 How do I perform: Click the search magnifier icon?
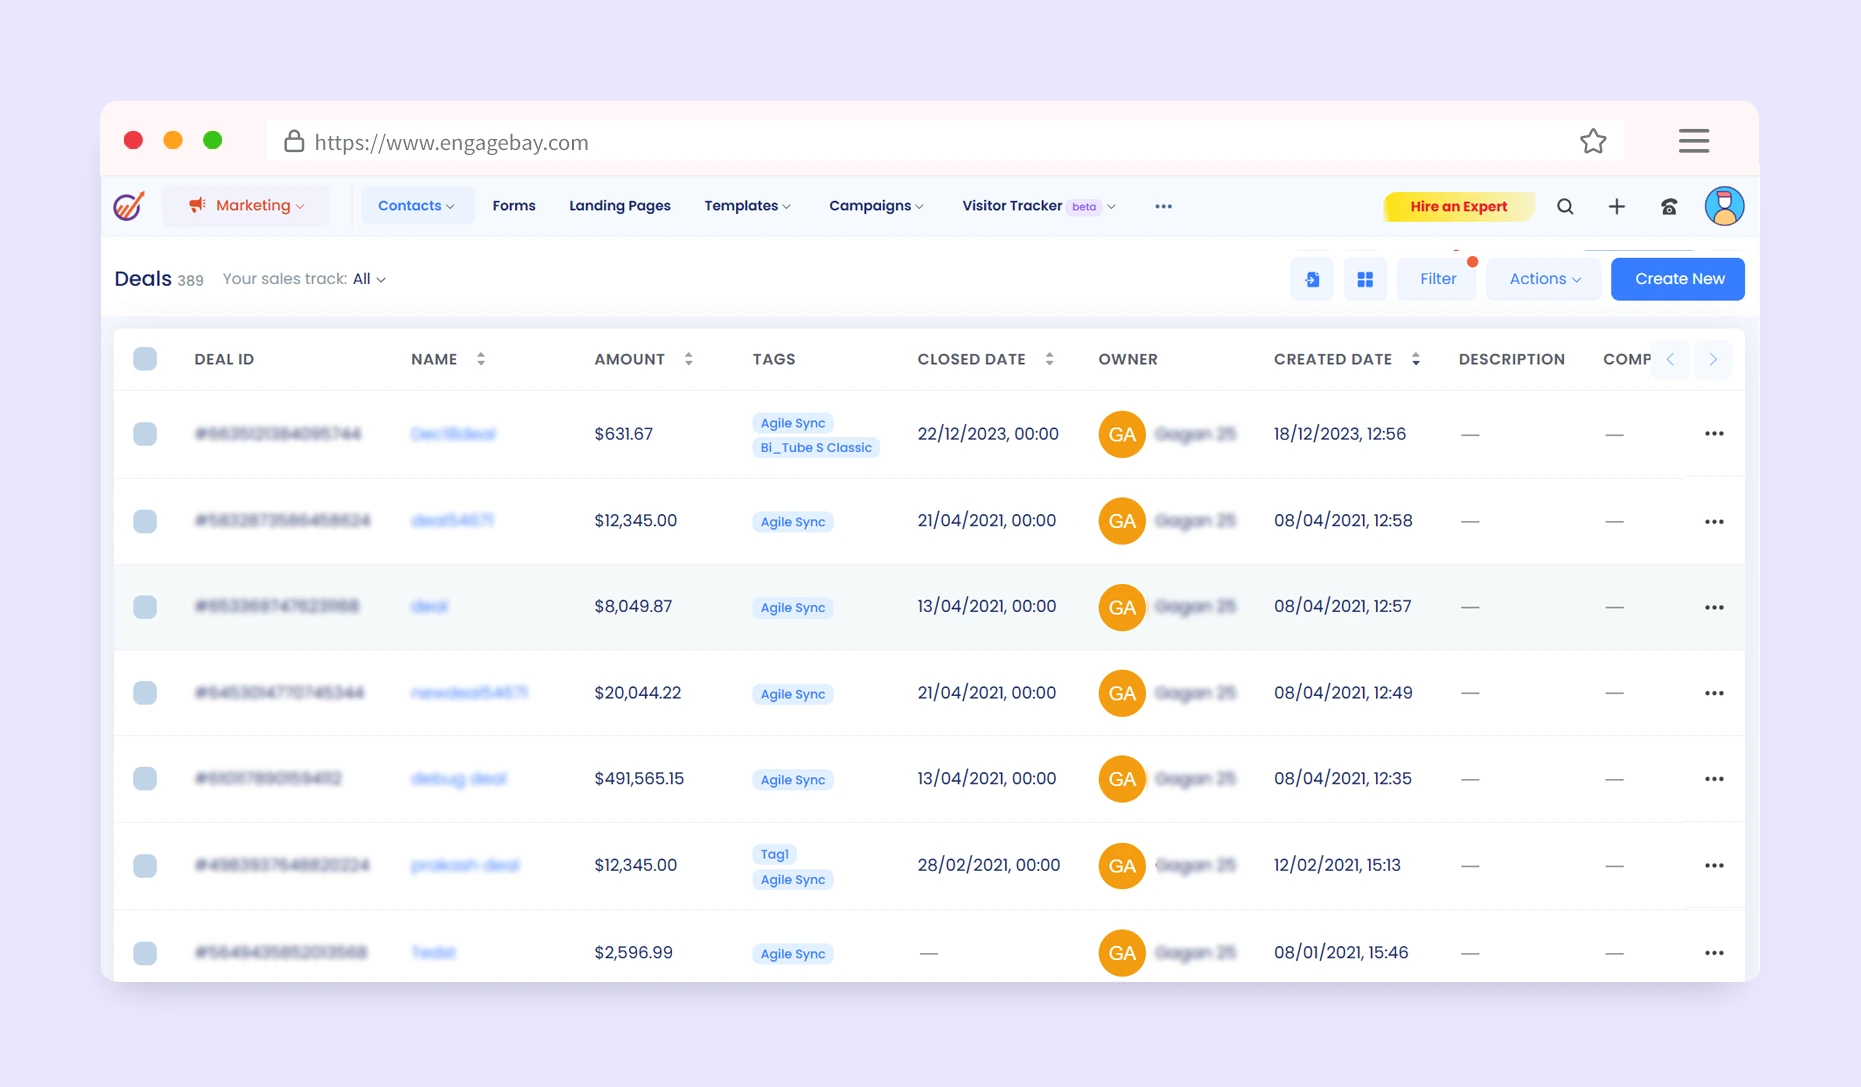point(1565,207)
